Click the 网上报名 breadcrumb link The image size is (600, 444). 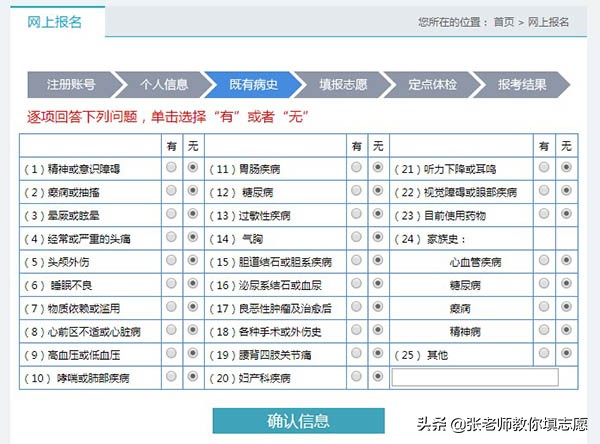(x=548, y=22)
